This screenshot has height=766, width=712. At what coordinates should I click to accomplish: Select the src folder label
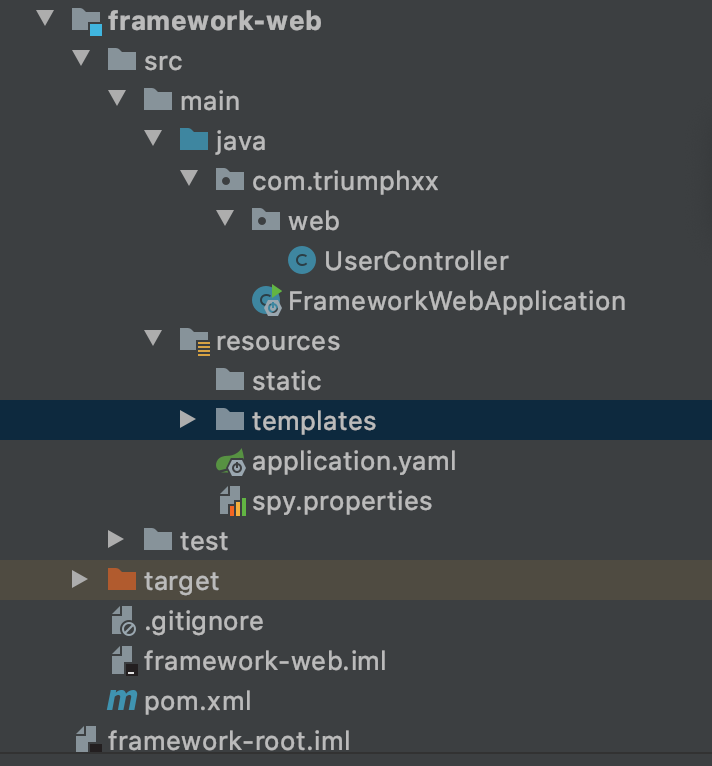(x=163, y=61)
